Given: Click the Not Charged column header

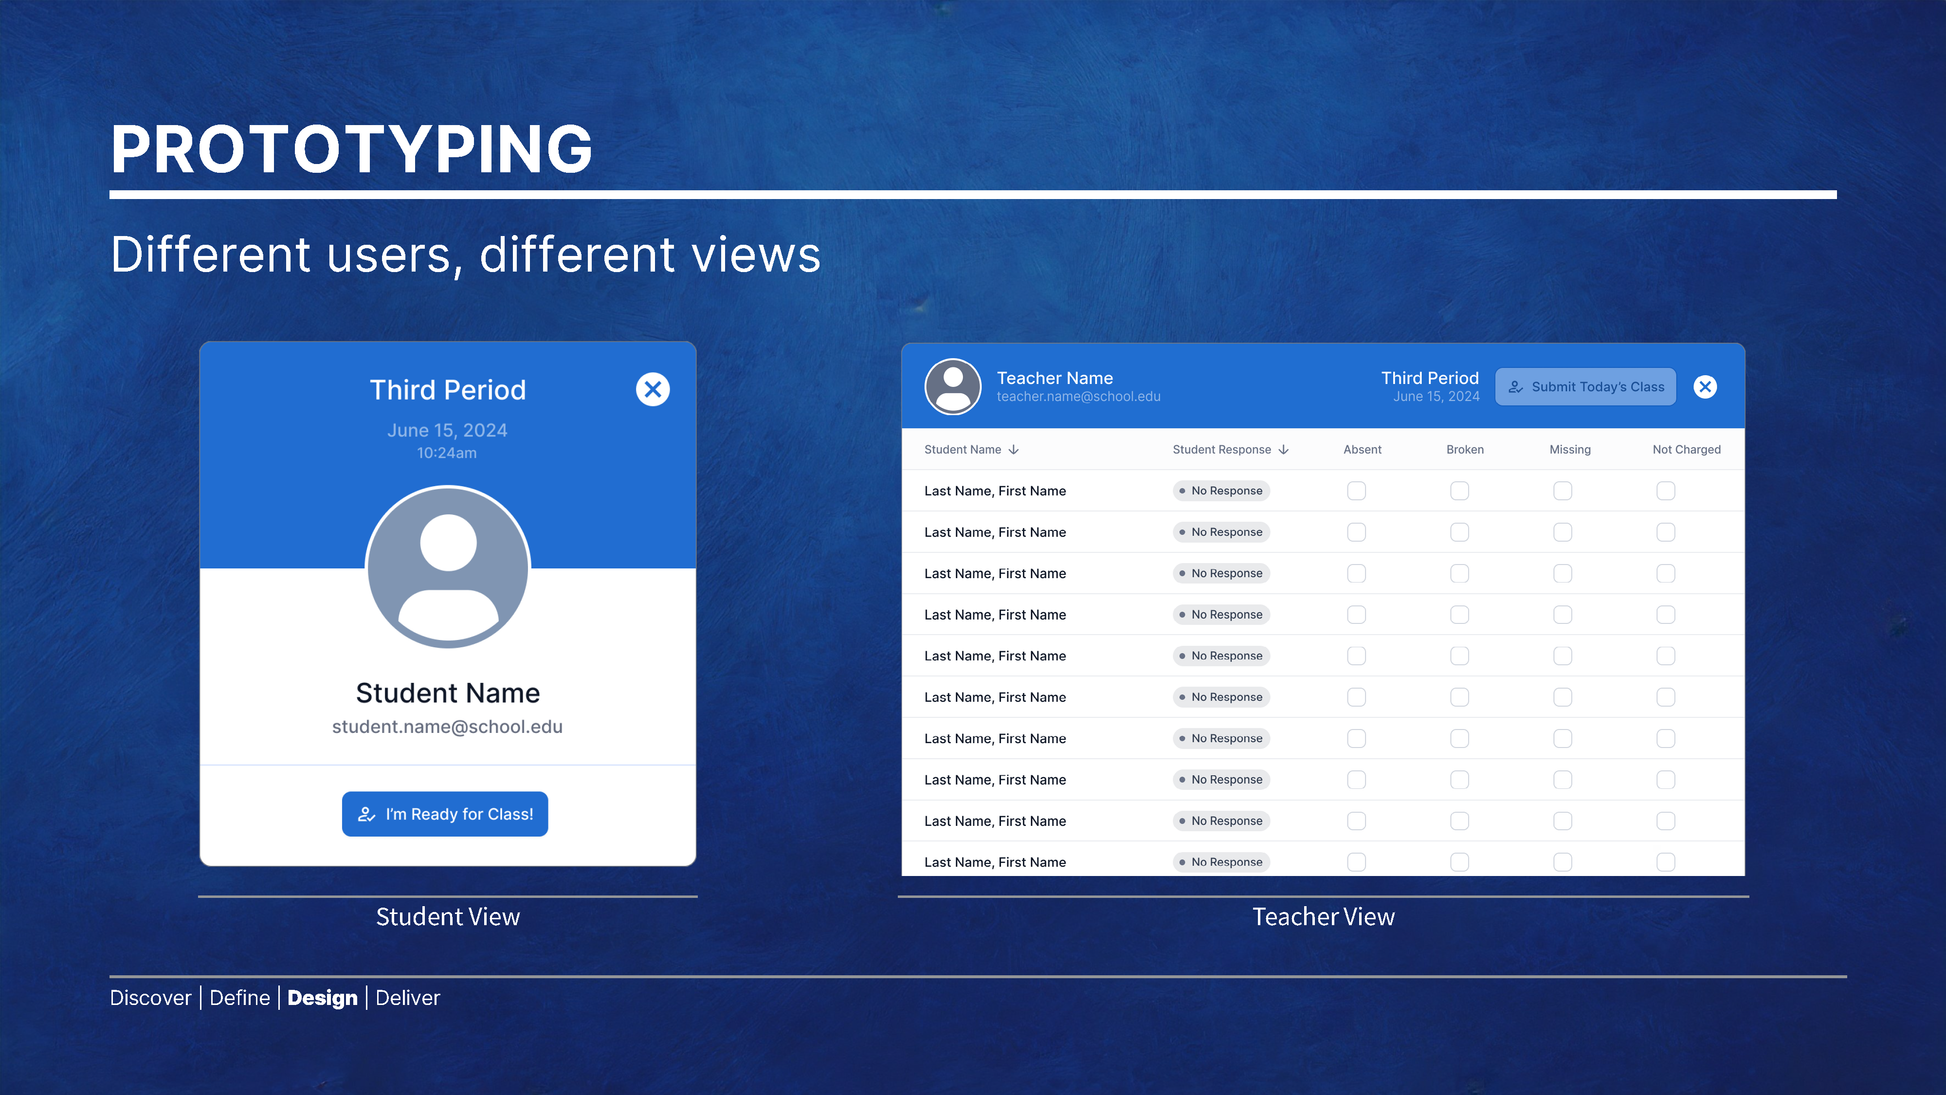Looking at the screenshot, I should click(x=1686, y=450).
